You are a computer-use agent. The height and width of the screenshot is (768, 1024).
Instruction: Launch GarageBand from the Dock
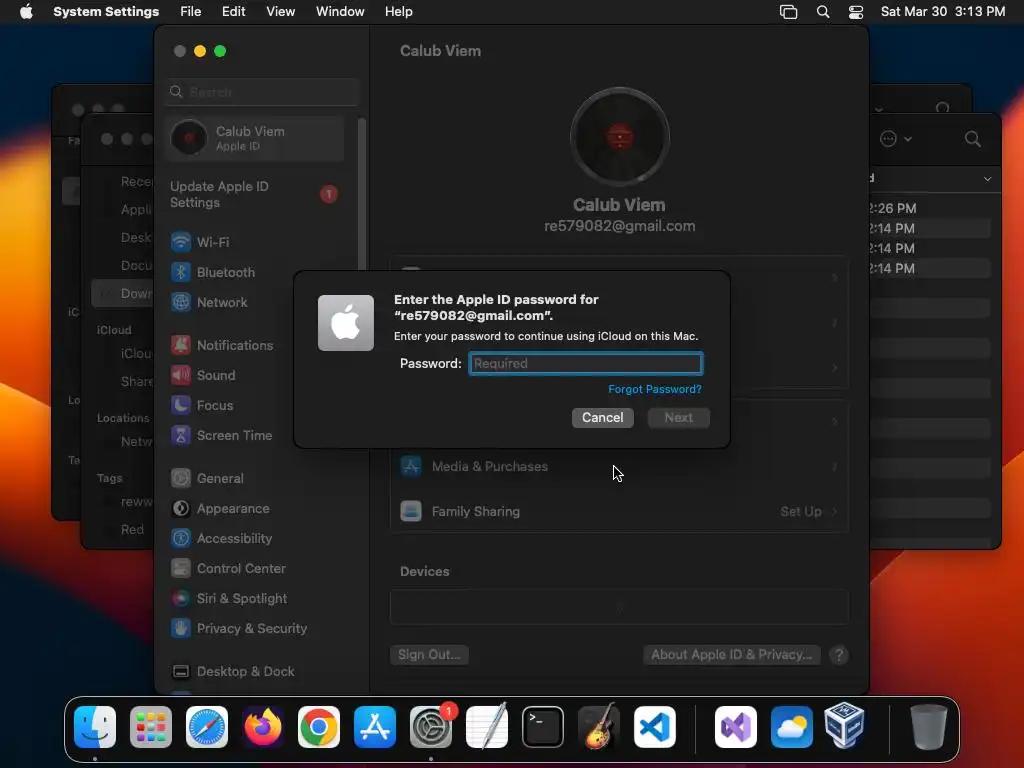pos(599,727)
